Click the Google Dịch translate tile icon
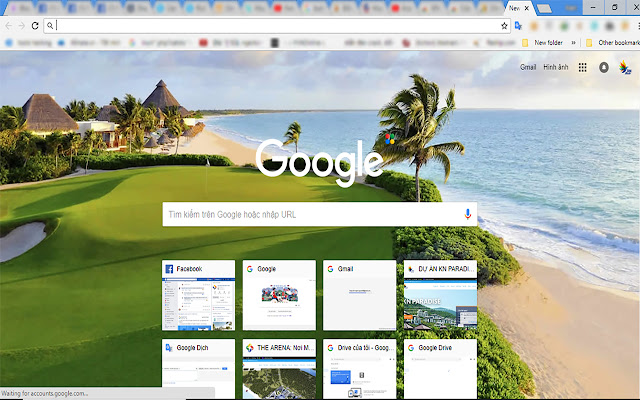Screen dimensions: 640x400 click(x=169, y=347)
